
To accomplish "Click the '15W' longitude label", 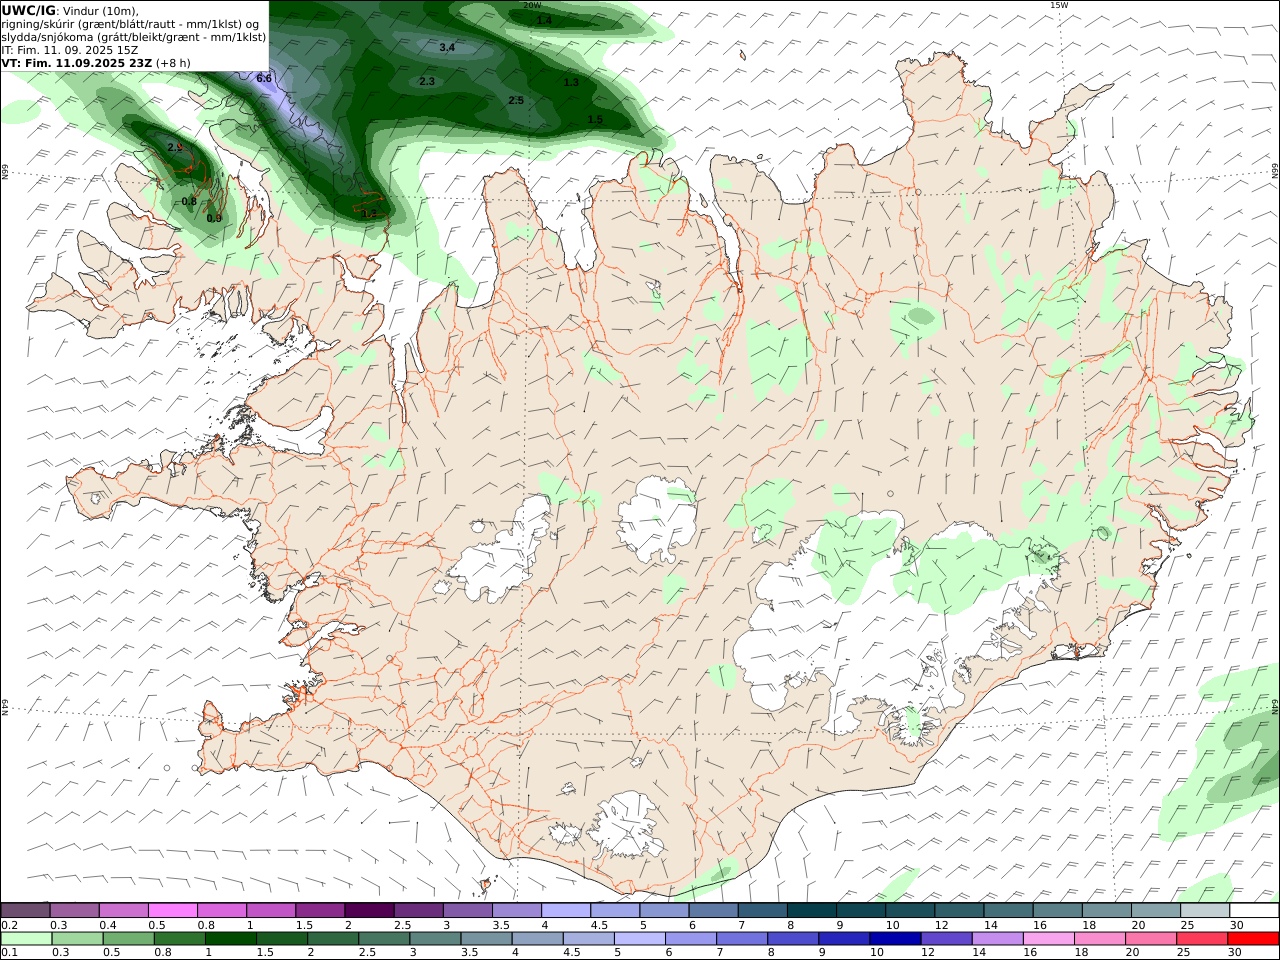I will click(x=1059, y=5).
